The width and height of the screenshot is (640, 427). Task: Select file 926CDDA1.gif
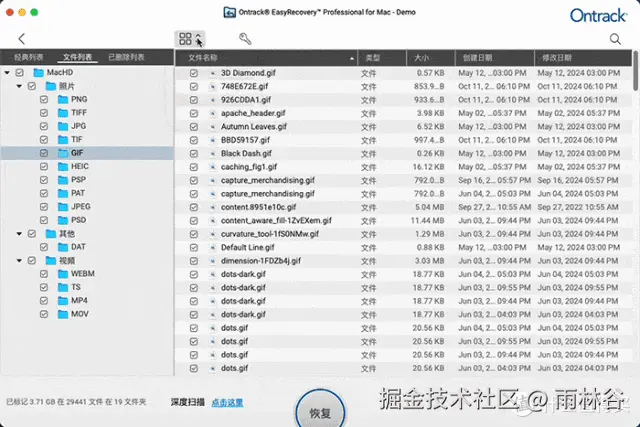tap(246, 100)
